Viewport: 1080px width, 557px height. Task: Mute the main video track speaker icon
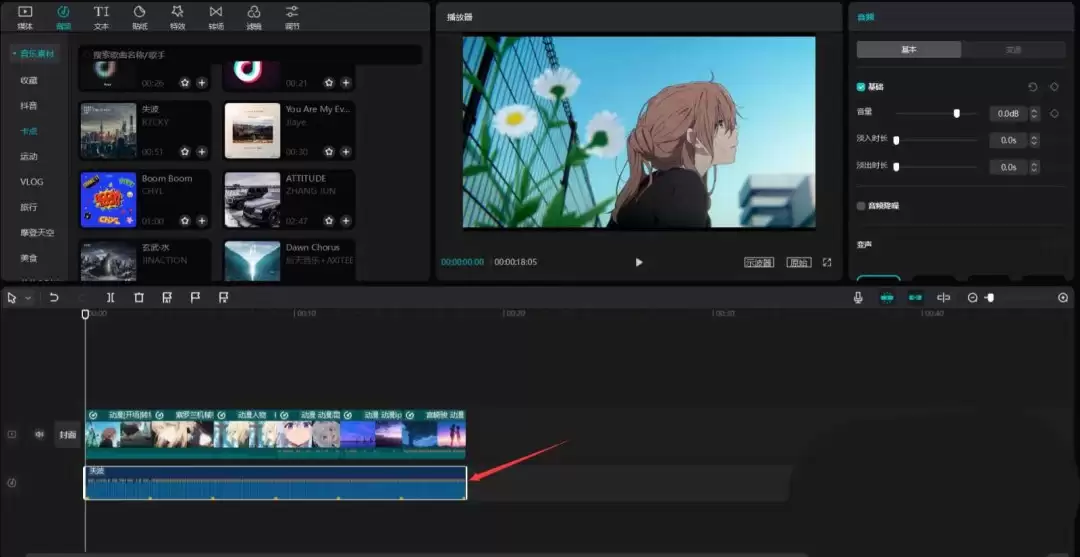(40, 434)
